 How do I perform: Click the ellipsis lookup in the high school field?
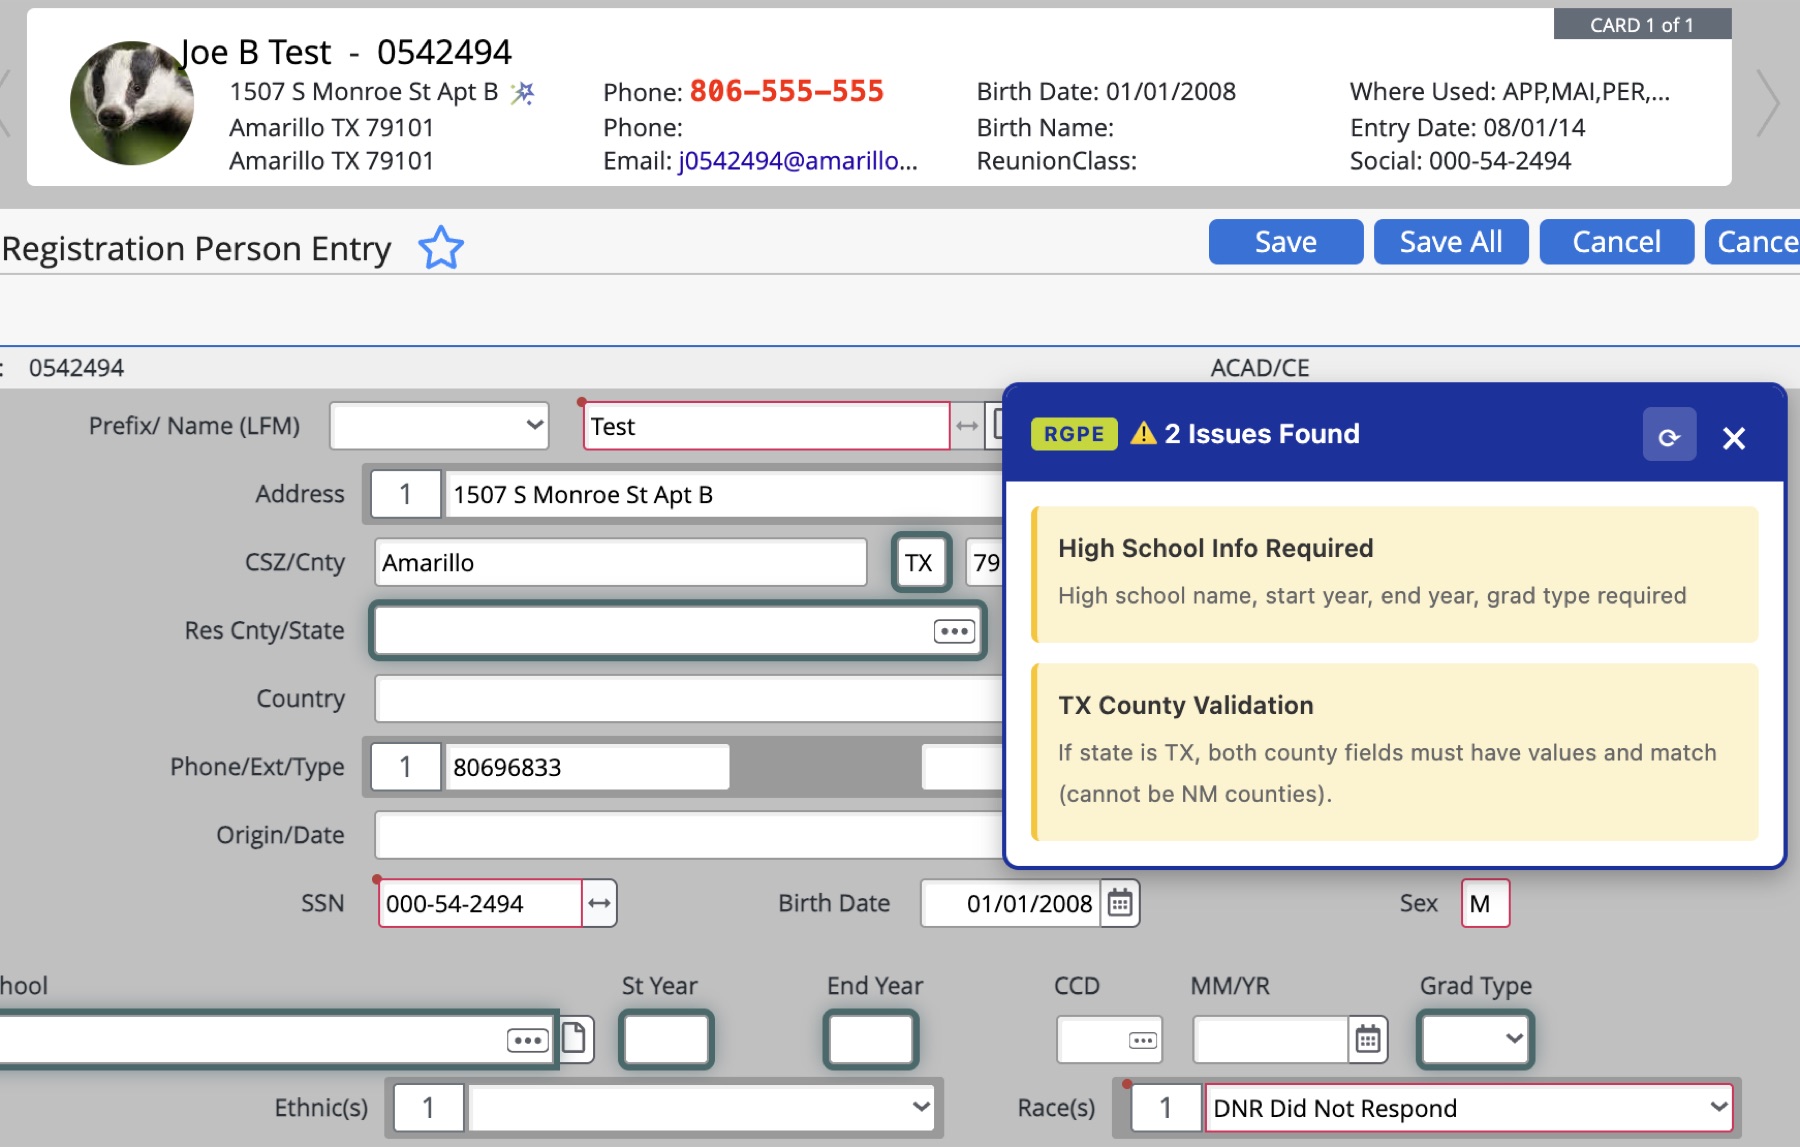[527, 1040]
